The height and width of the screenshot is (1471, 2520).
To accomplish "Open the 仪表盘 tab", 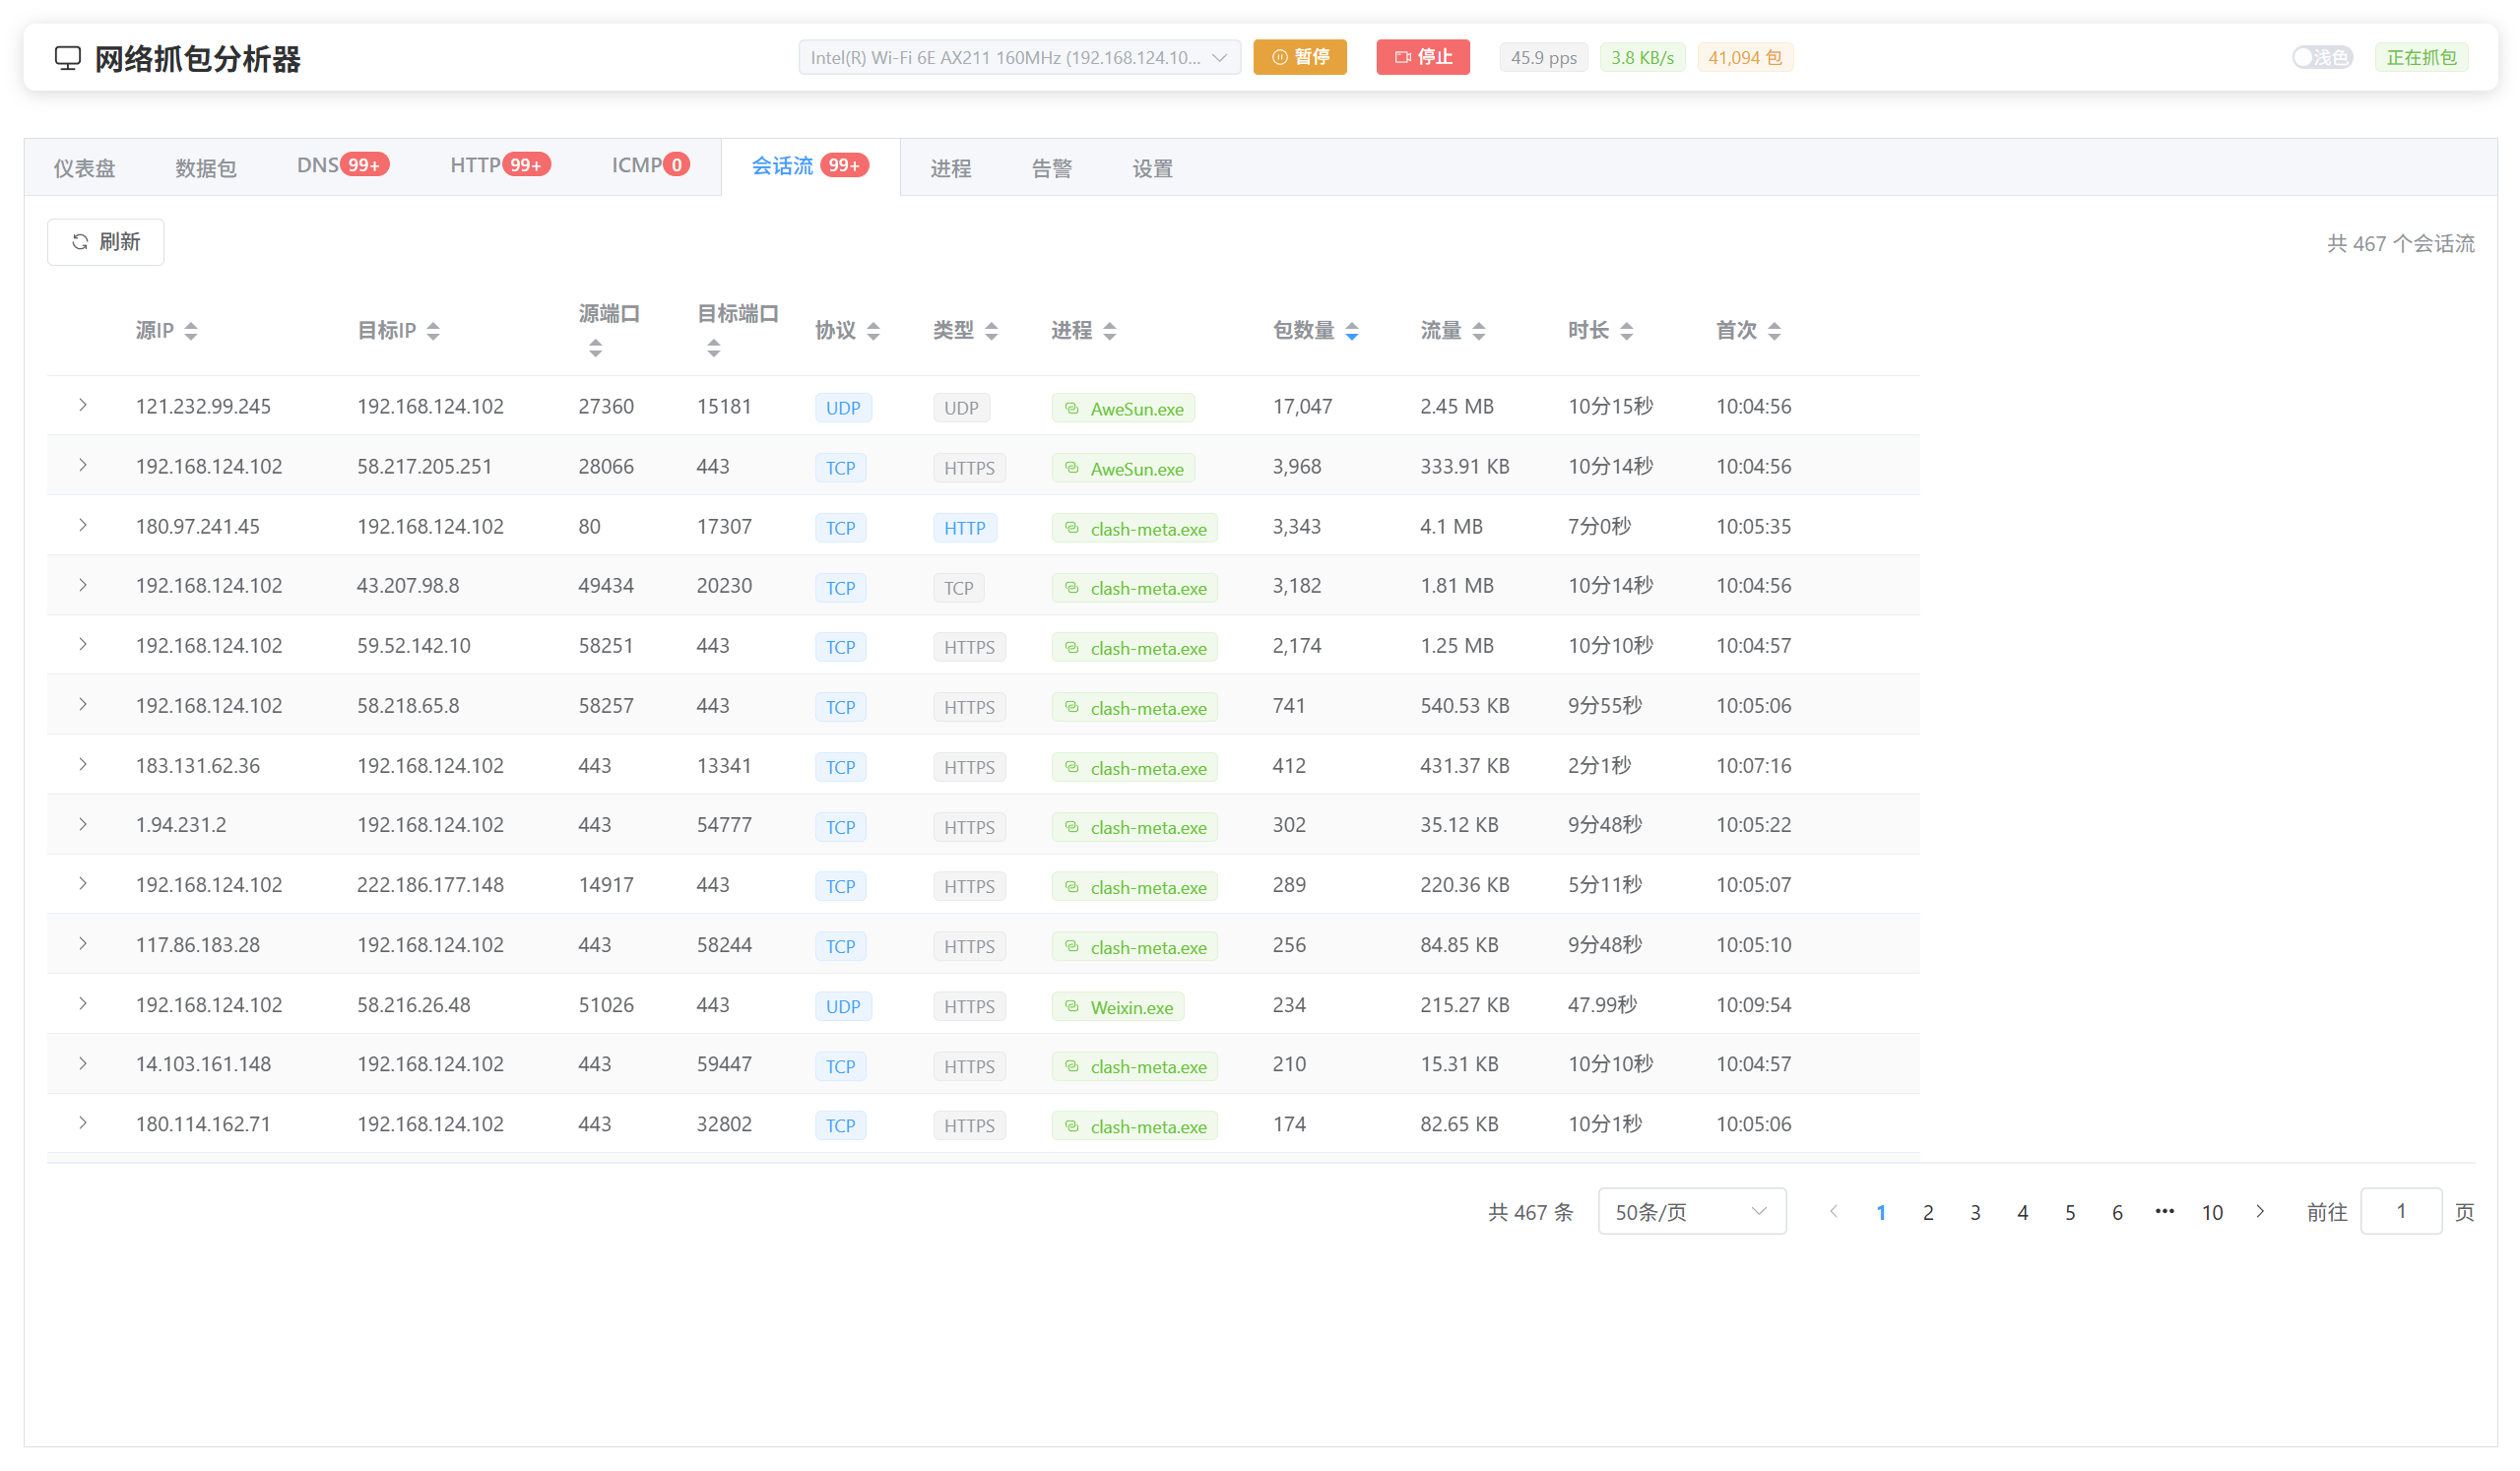I will (x=84, y=168).
